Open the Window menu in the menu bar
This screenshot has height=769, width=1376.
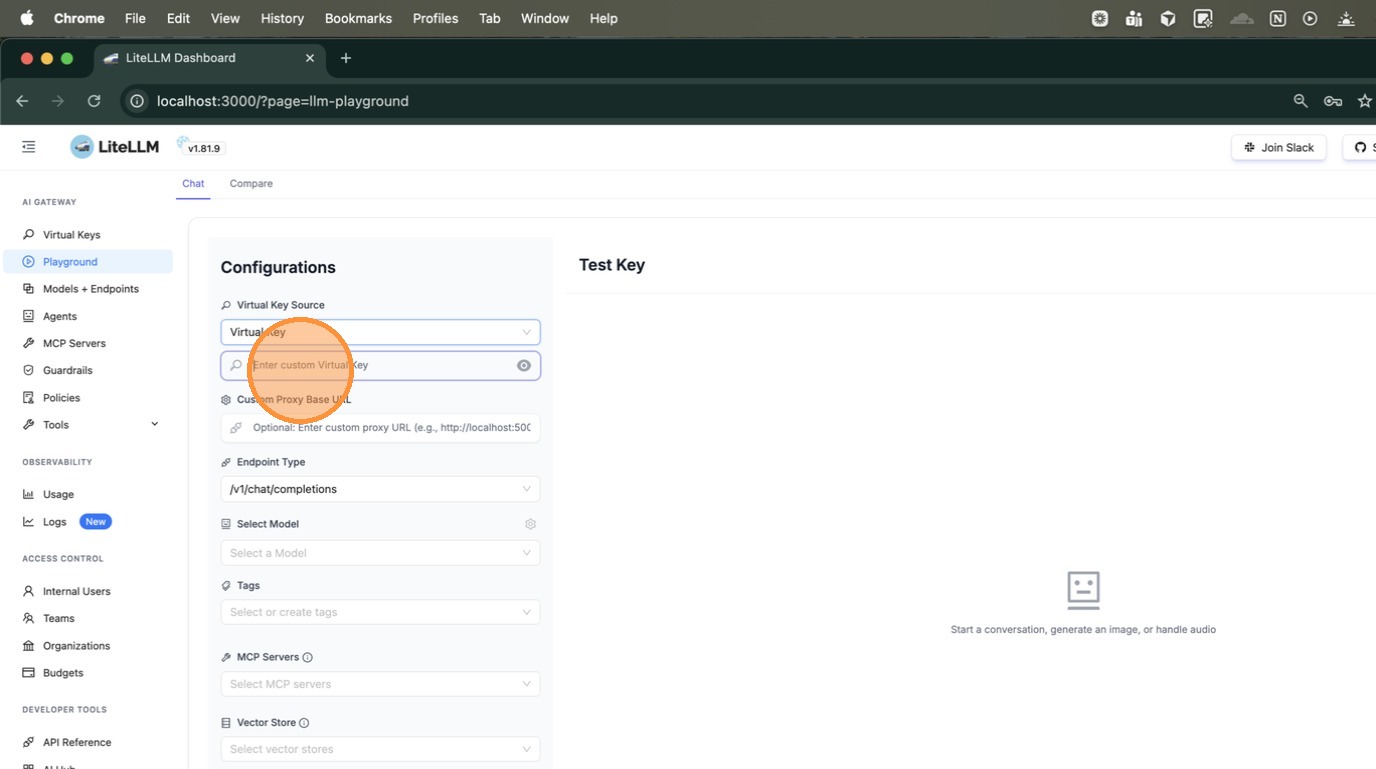(545, 18)
